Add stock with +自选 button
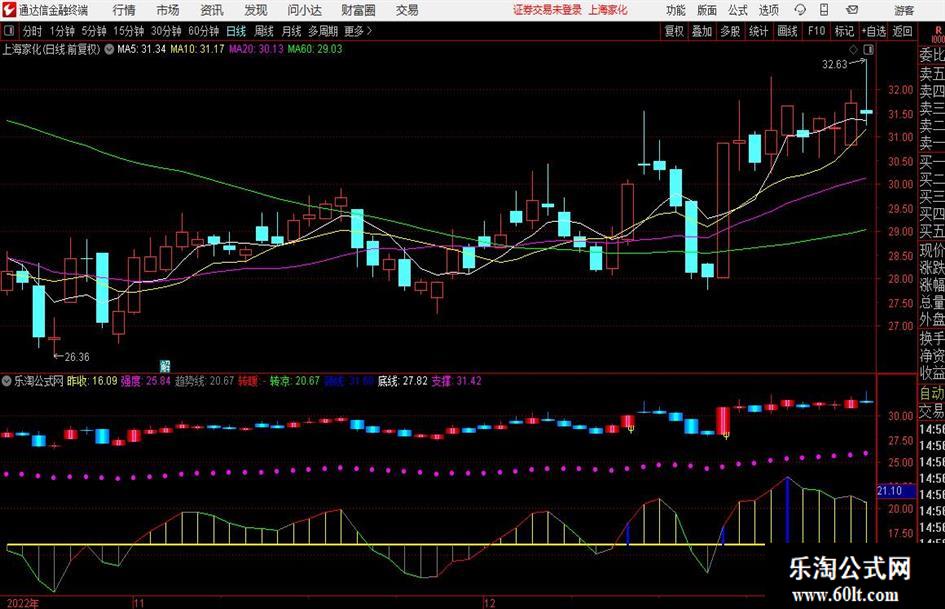Viewport: 945px width, 609px height. (874, 31)
